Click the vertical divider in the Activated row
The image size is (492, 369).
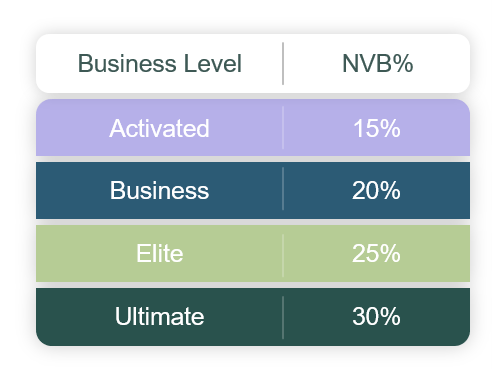tap(283, 128)
